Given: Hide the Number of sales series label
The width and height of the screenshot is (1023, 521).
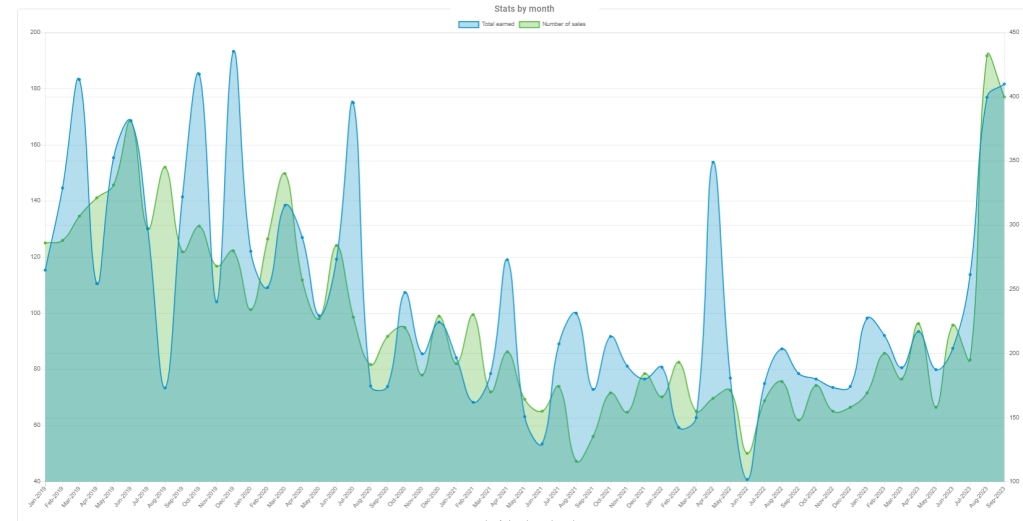Looking at the screenshot, I should pos(563,23).
